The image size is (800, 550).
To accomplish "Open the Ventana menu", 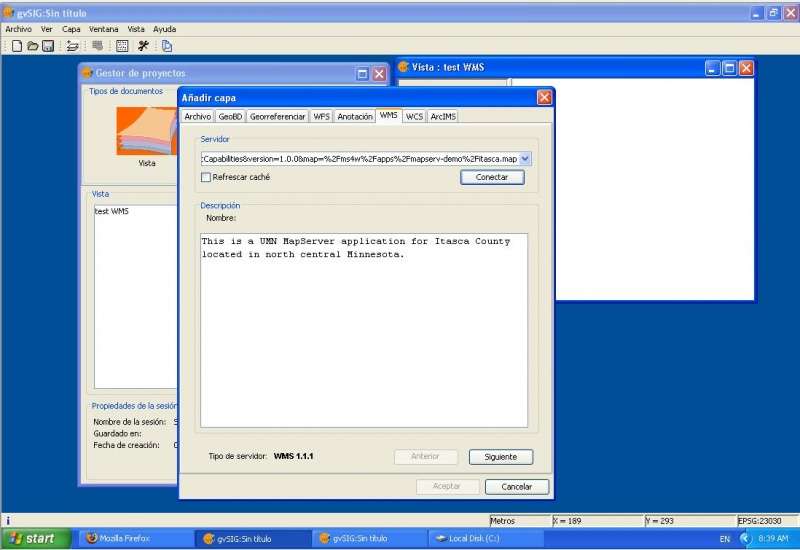I will point(103,29).
